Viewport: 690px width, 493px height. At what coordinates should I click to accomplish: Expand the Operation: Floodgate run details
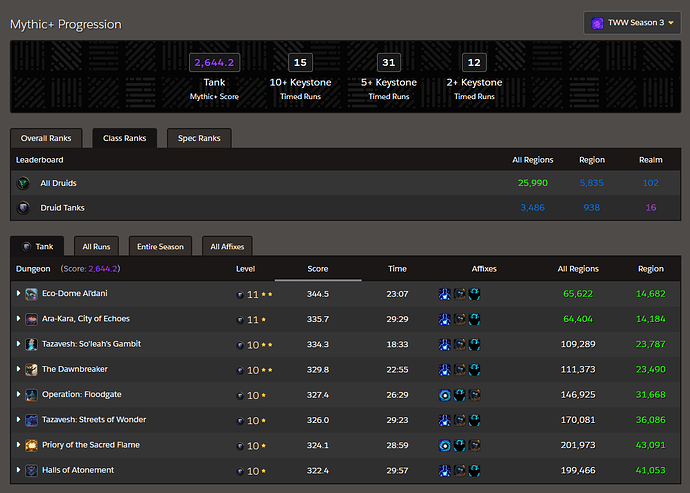point(18,395)
